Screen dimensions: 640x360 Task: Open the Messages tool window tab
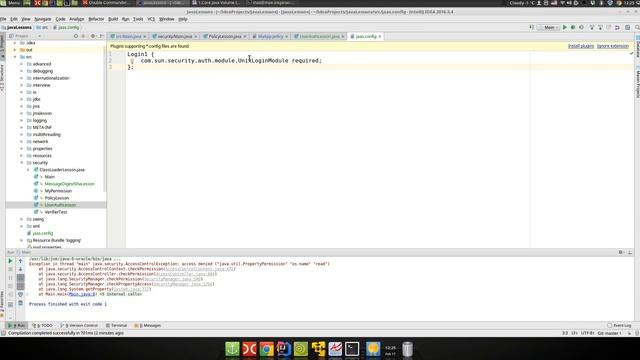[148, 325]
